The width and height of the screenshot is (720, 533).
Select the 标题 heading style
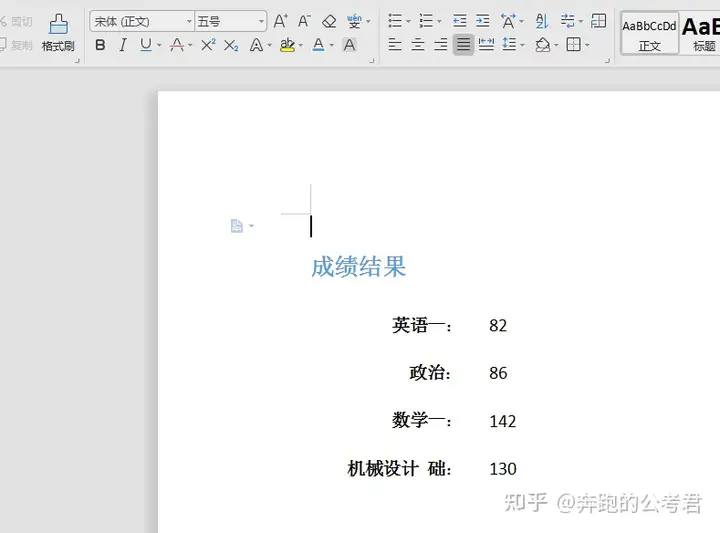tap(701, 34)
